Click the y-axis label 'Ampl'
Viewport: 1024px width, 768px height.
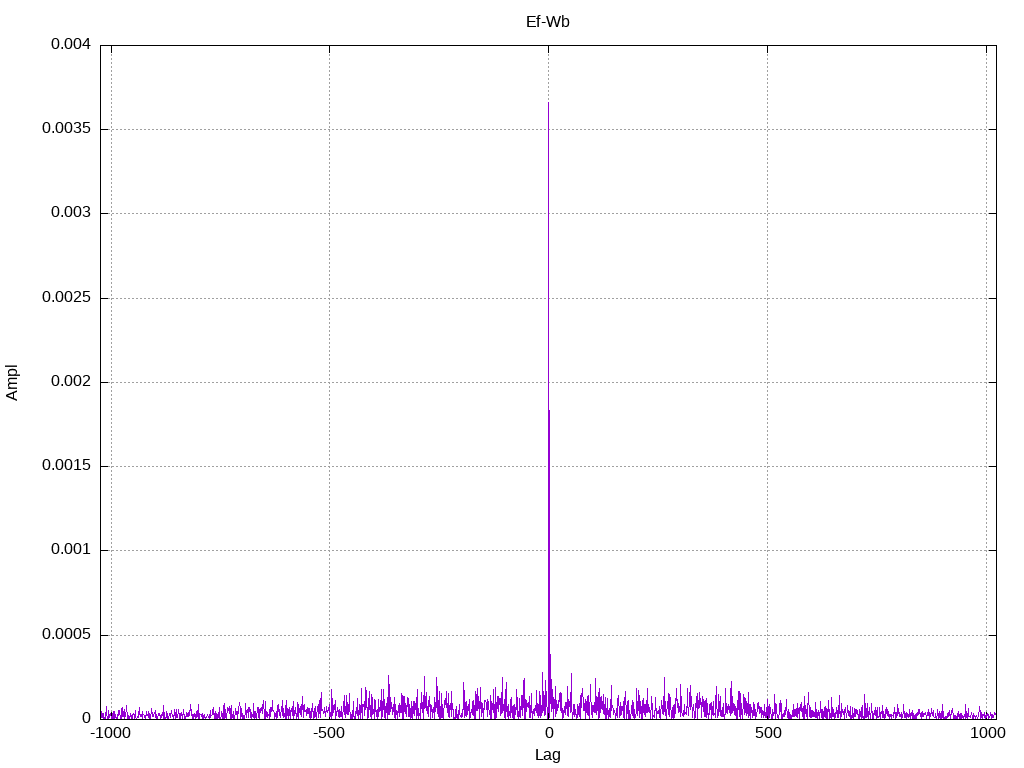tap(12, 383)
